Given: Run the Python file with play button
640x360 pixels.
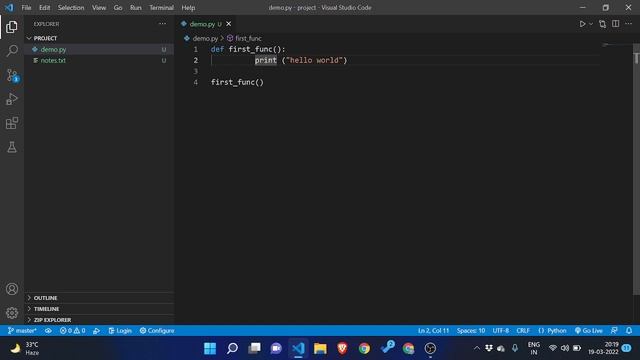Looking at the screenshot, I should point(582,24).
